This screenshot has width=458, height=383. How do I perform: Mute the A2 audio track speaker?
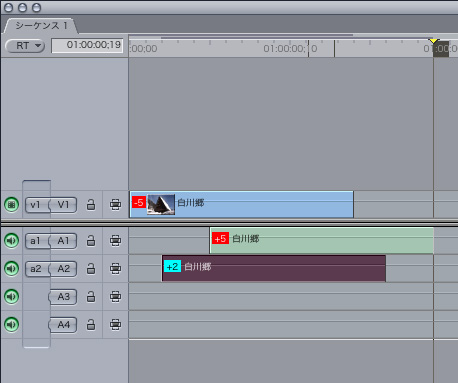pos(11,268)
